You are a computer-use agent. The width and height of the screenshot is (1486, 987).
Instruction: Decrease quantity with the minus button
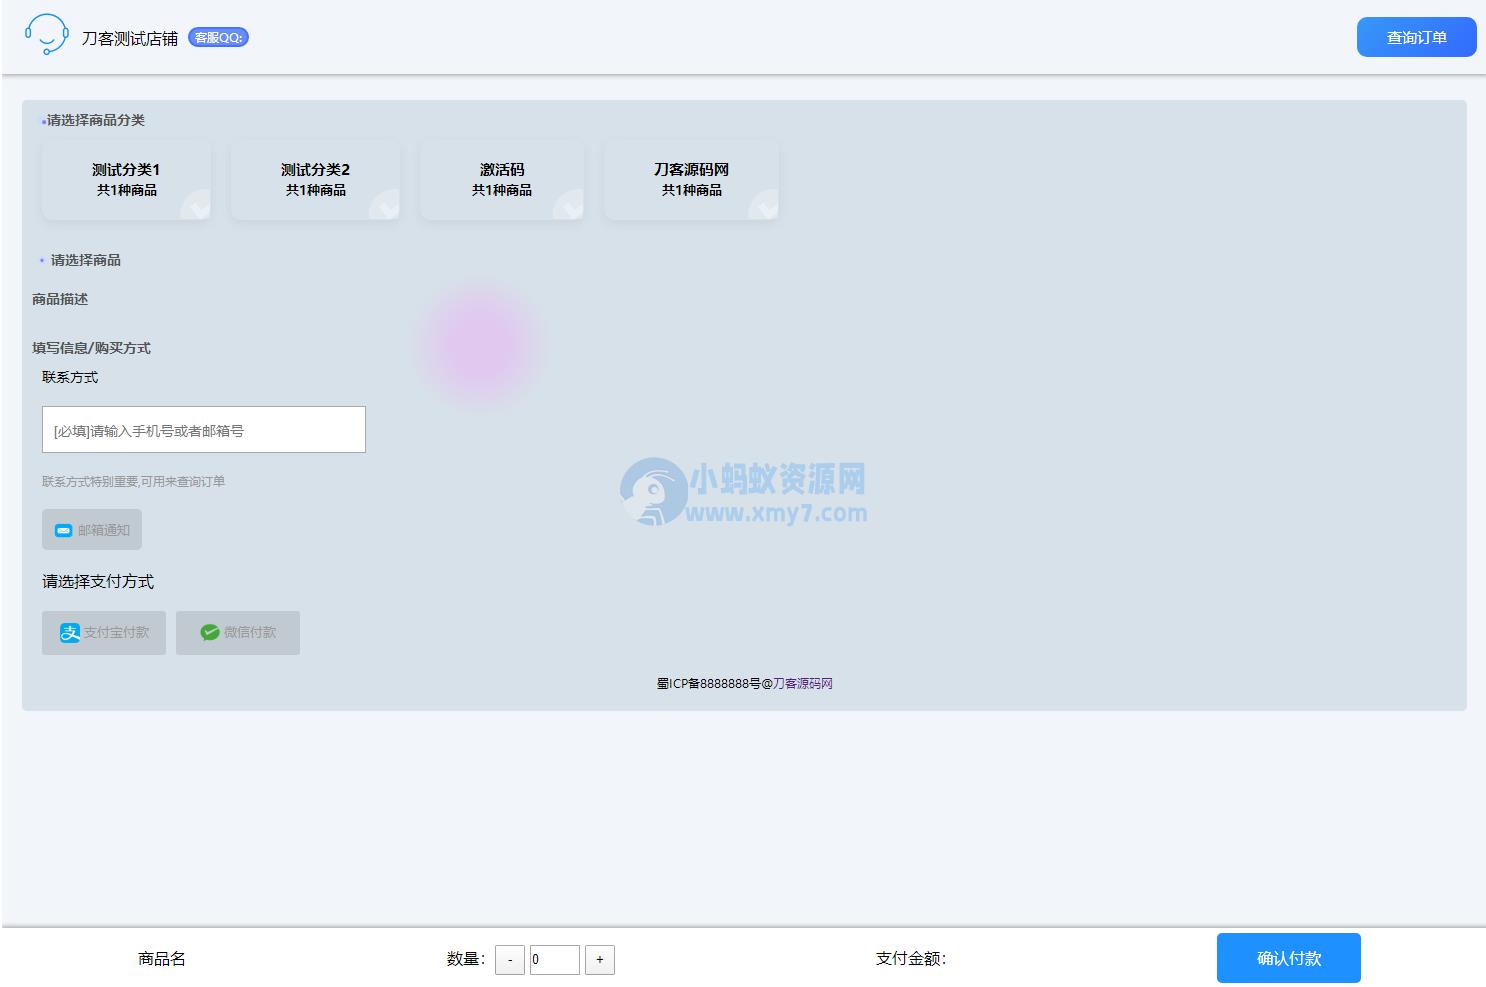510,959
